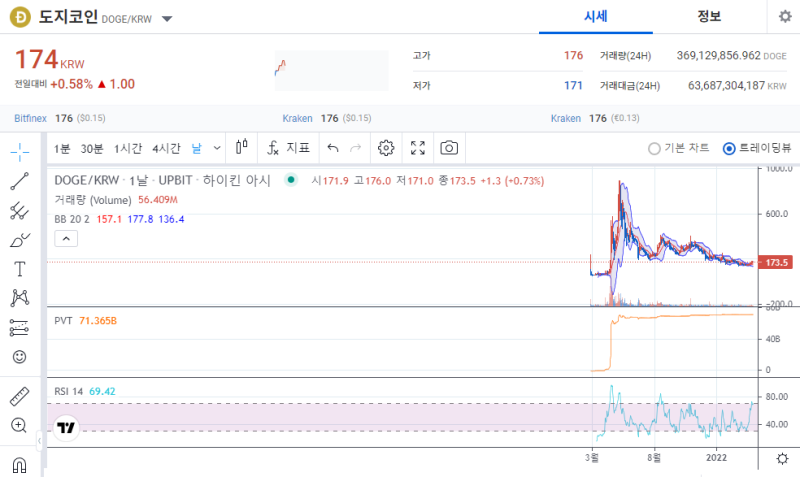Set interval to 30분

point(92,148)
